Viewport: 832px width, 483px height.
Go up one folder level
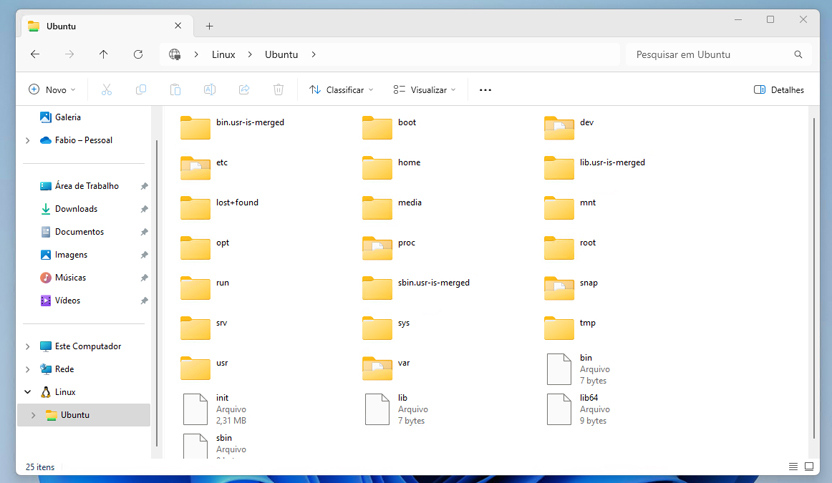(103, 54)
